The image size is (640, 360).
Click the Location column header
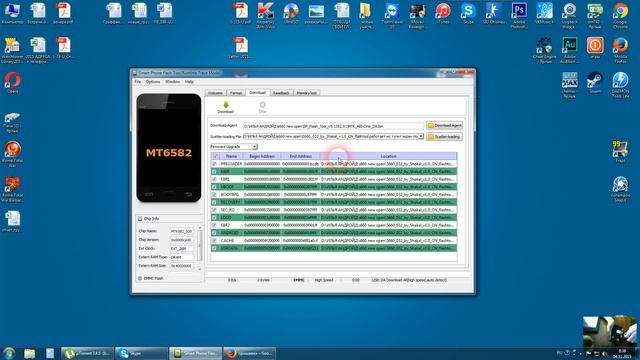click(389, 156)
